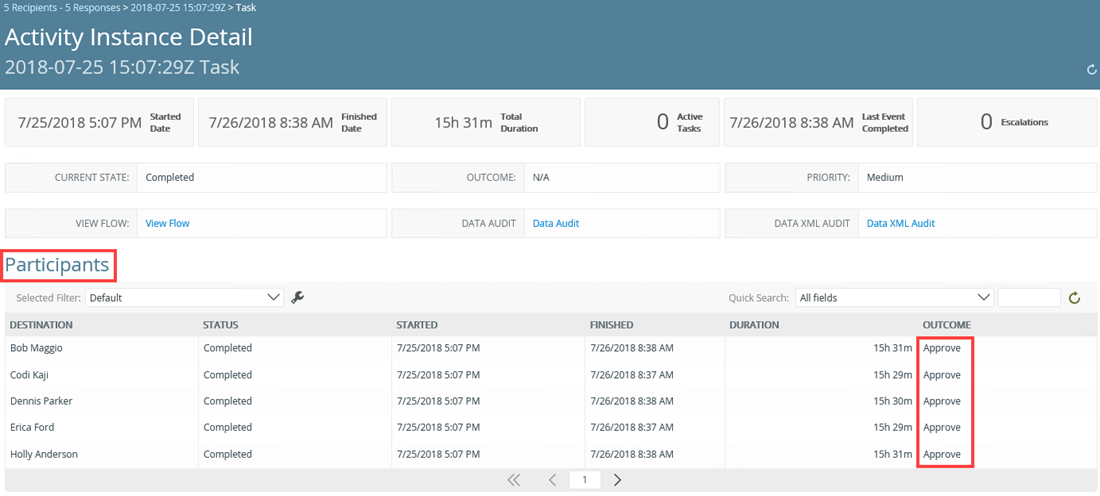Sort by the Duration column header
This screenshot has height=496, width=1100.
(x=754, y=325)
